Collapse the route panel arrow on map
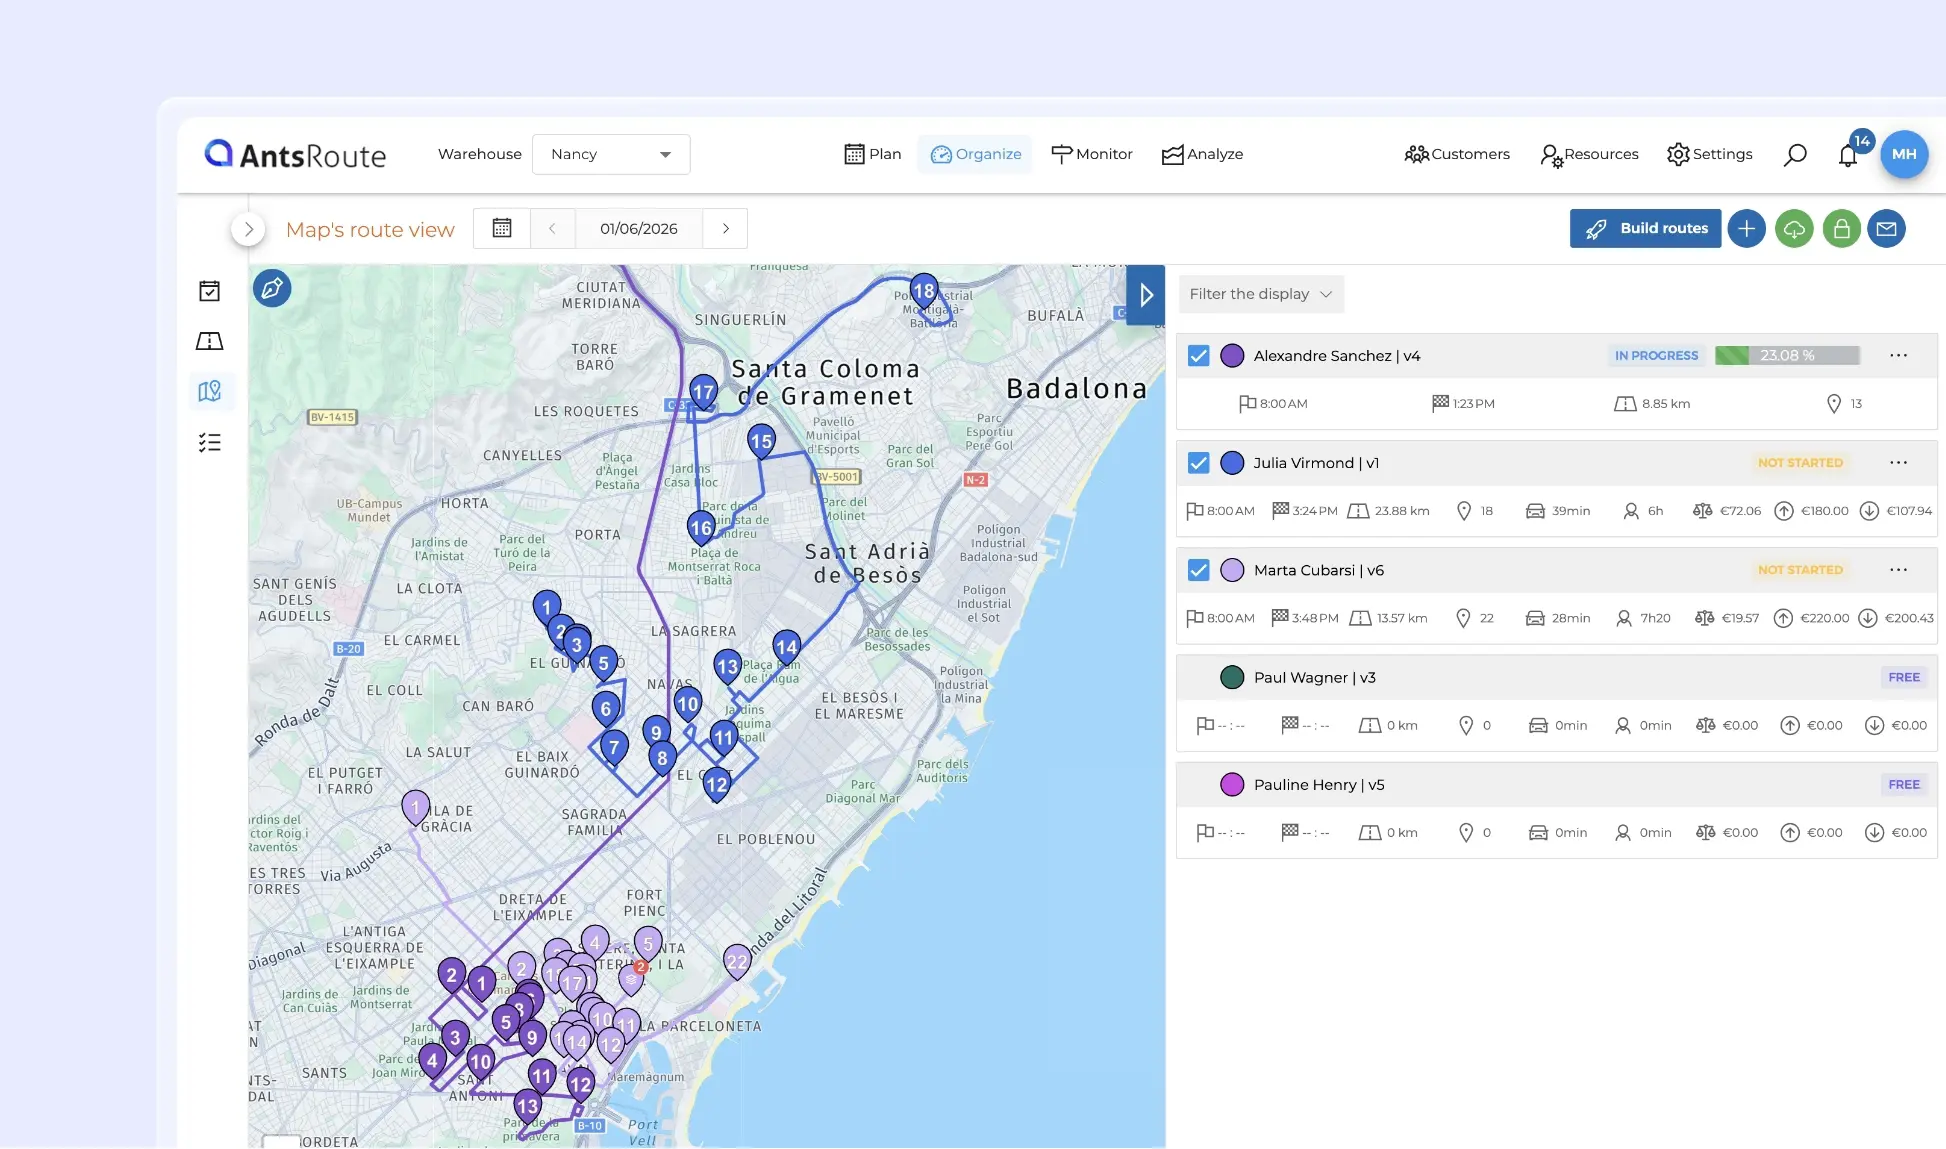Viewport: 1946px width, 1149px height. pos(1146,295)
